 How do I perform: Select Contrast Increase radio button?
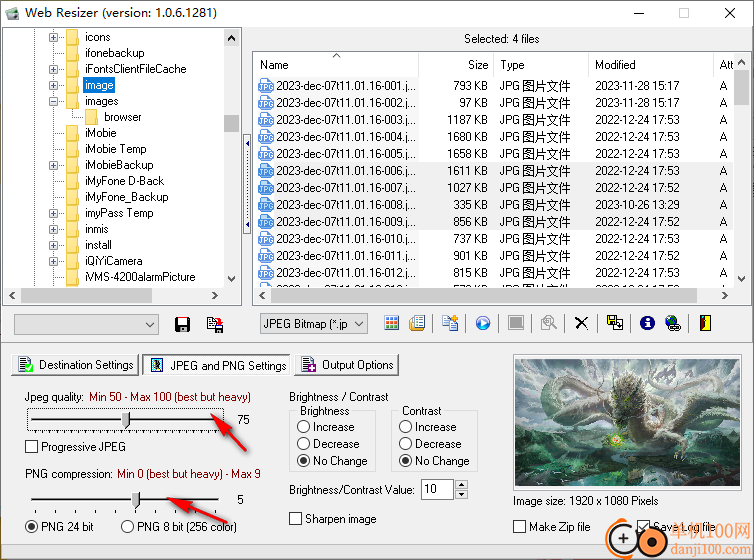405,427
